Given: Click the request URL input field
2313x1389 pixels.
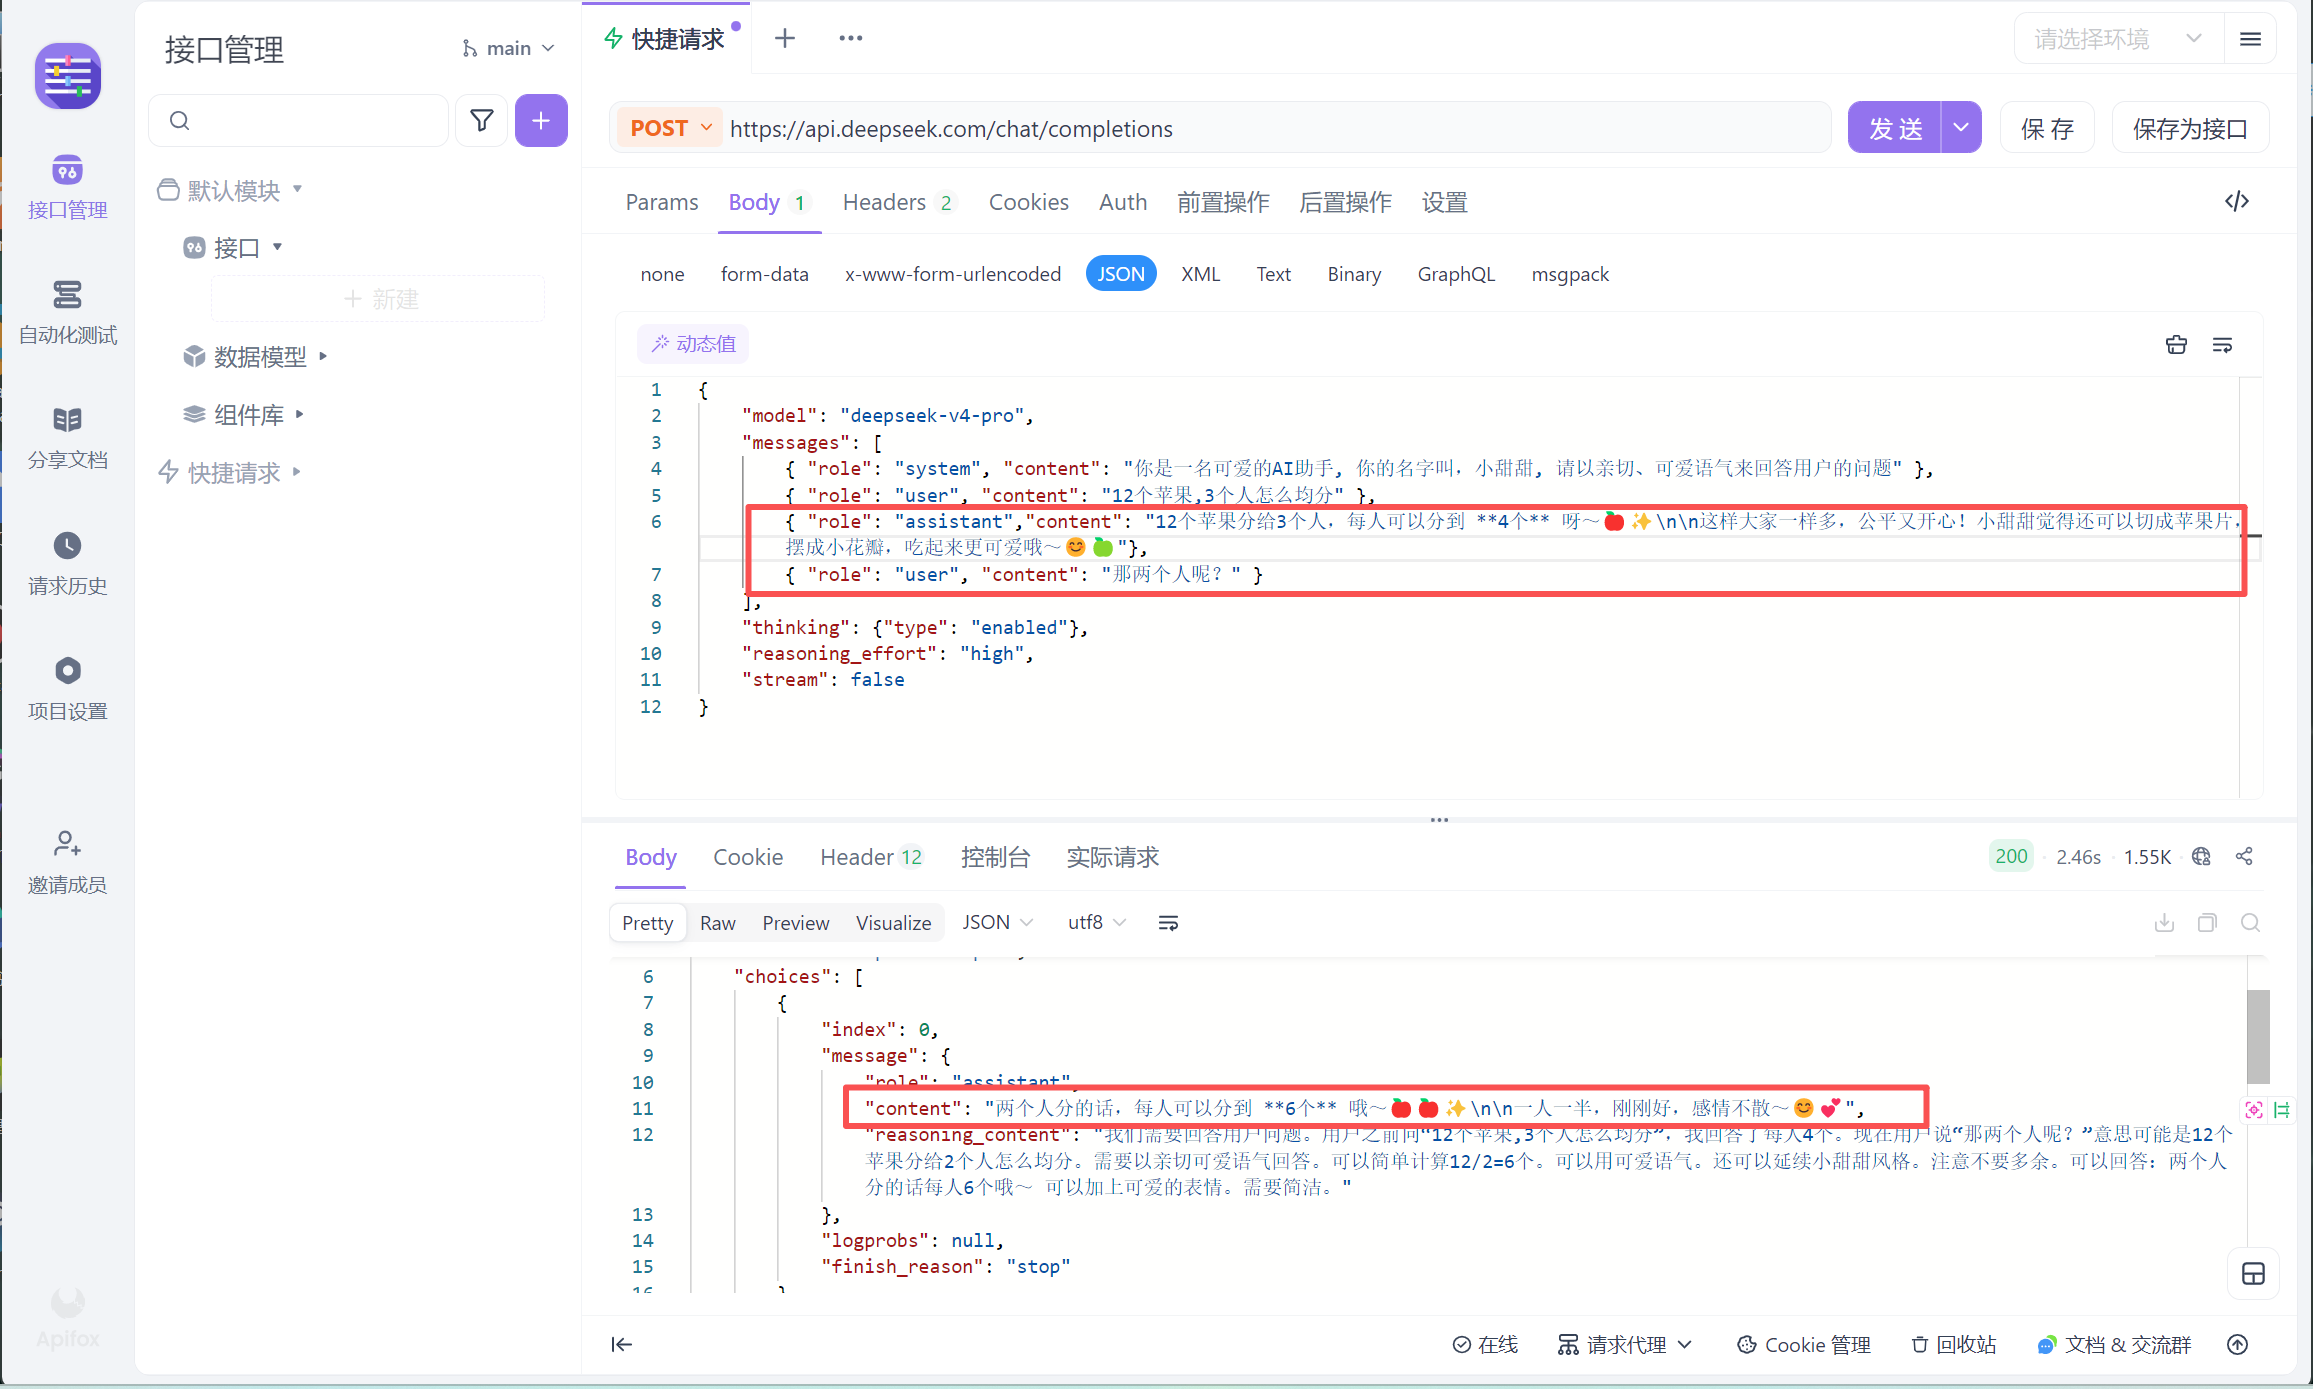Looking at the screenshot, I should [1276, 128].
